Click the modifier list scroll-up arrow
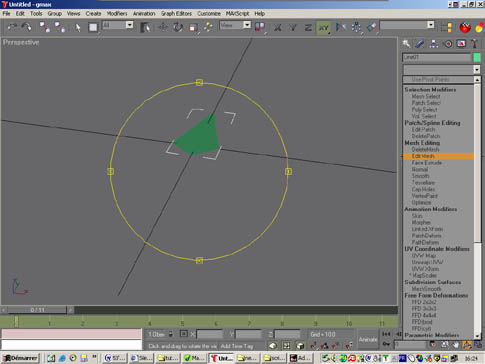 pos(477,80)
